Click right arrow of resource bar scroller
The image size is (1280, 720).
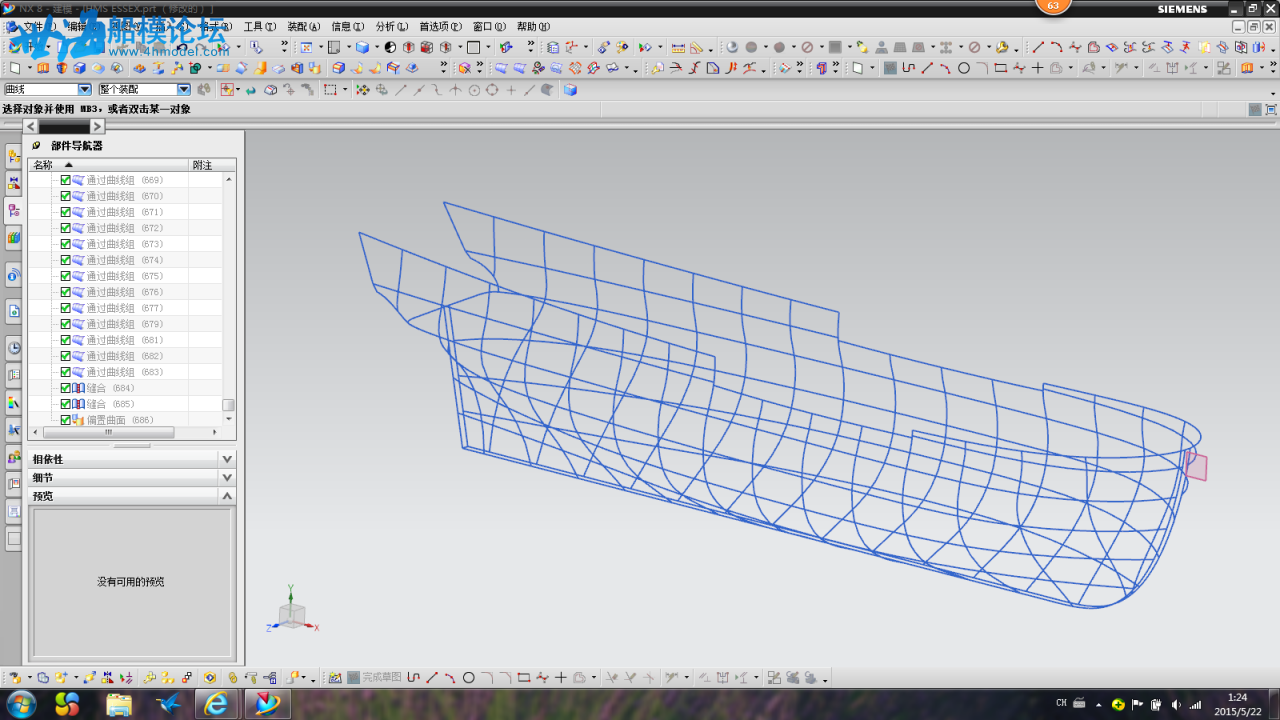click(97, 126)
